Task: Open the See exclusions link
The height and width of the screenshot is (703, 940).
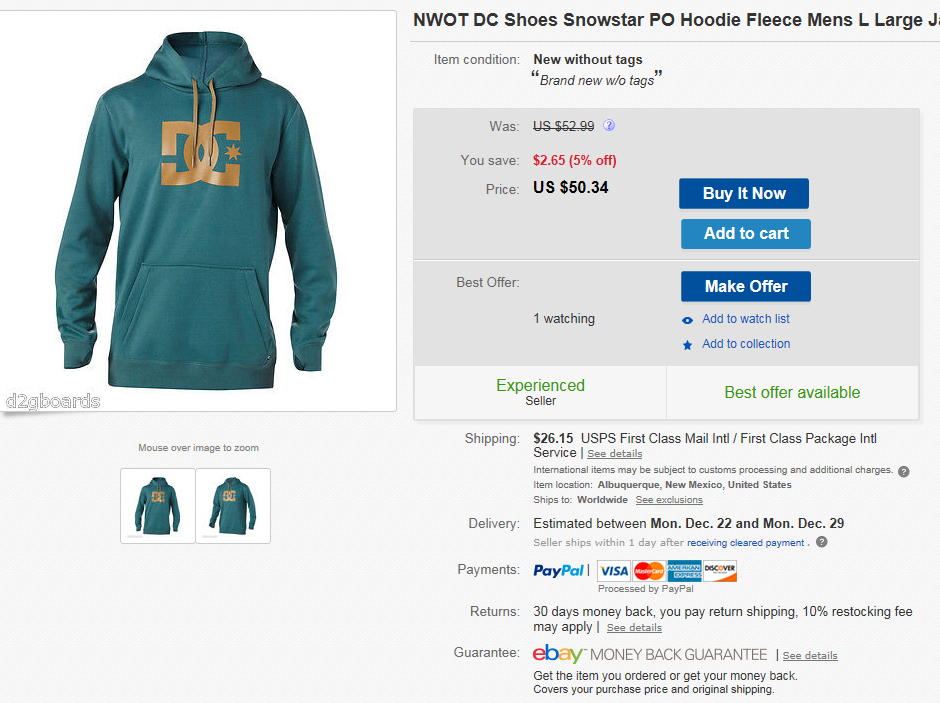Action: (669, 500)
